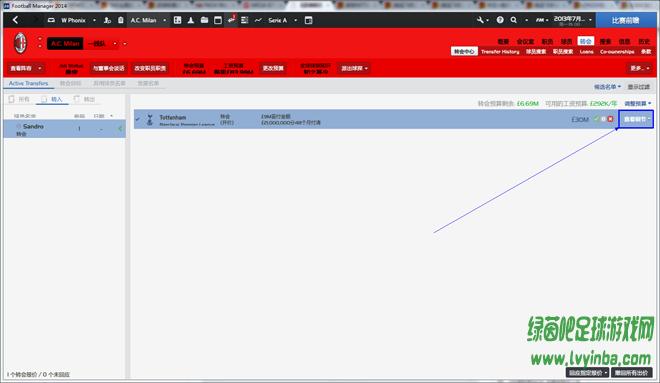Viewport: 660px width, 383px height.
Task: Open the help question mark icon
Action: 500,20
